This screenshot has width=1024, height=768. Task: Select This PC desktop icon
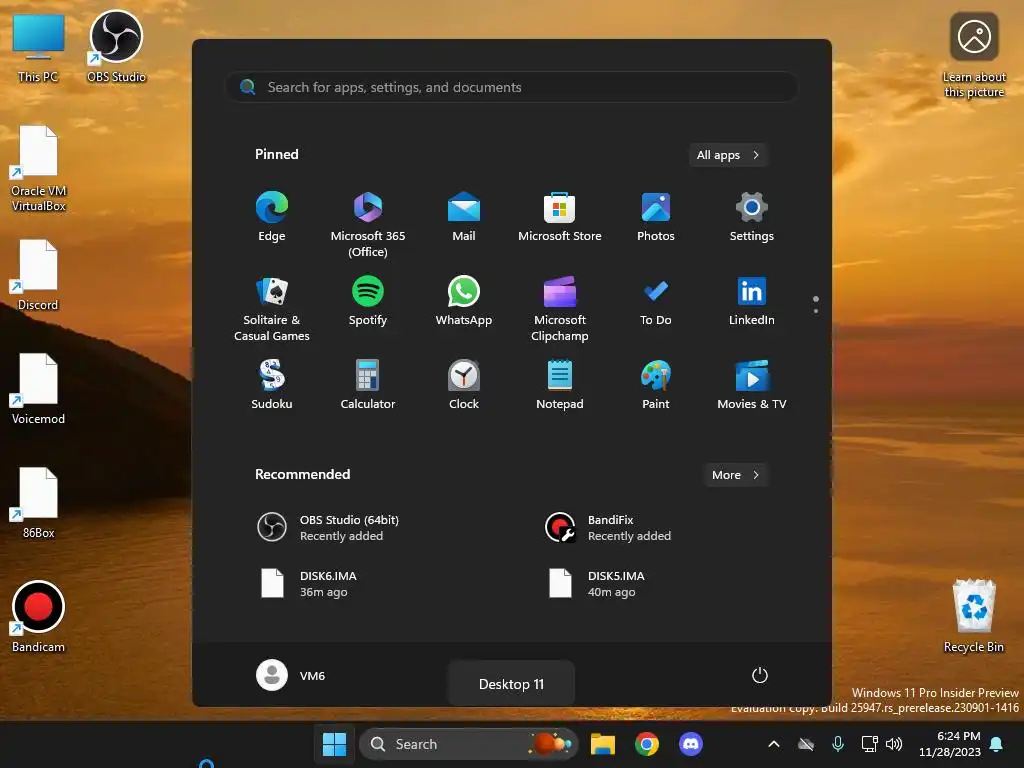[39, 48]
